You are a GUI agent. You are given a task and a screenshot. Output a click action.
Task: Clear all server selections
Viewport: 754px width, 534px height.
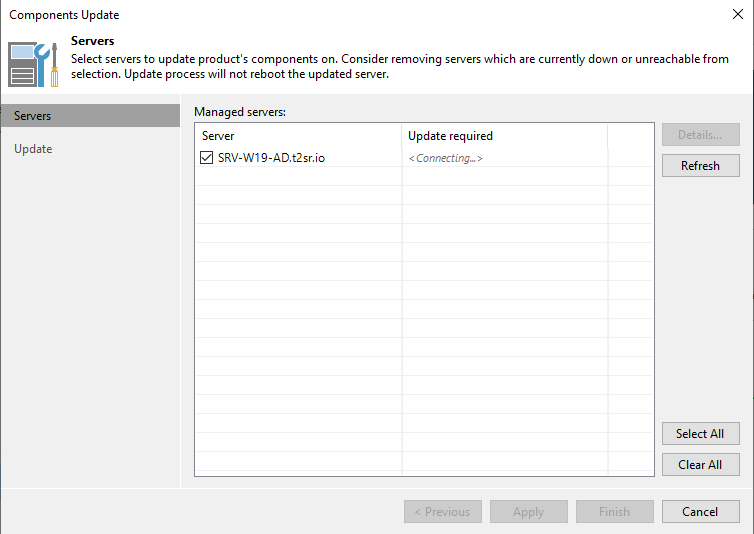701,465
